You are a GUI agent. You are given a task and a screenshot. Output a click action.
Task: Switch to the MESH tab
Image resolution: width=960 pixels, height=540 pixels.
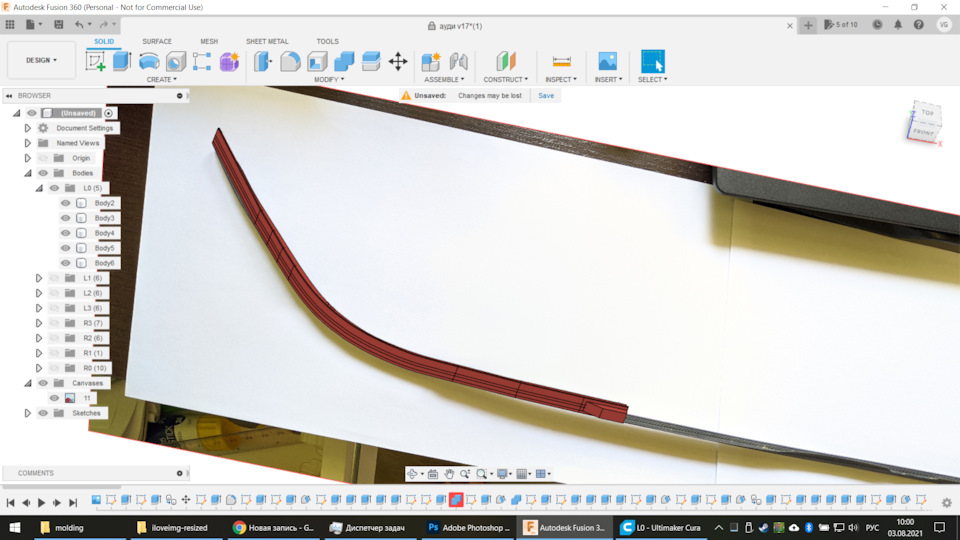point(209,41)
